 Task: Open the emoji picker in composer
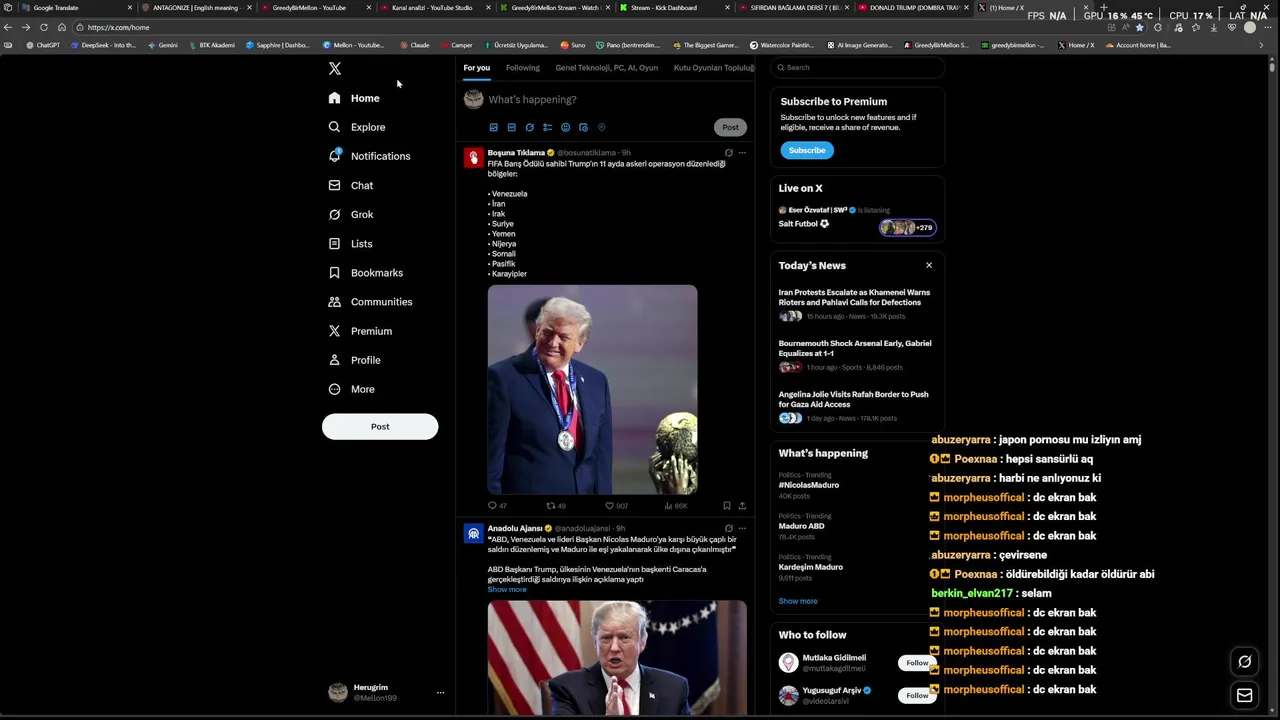point(565,128)
